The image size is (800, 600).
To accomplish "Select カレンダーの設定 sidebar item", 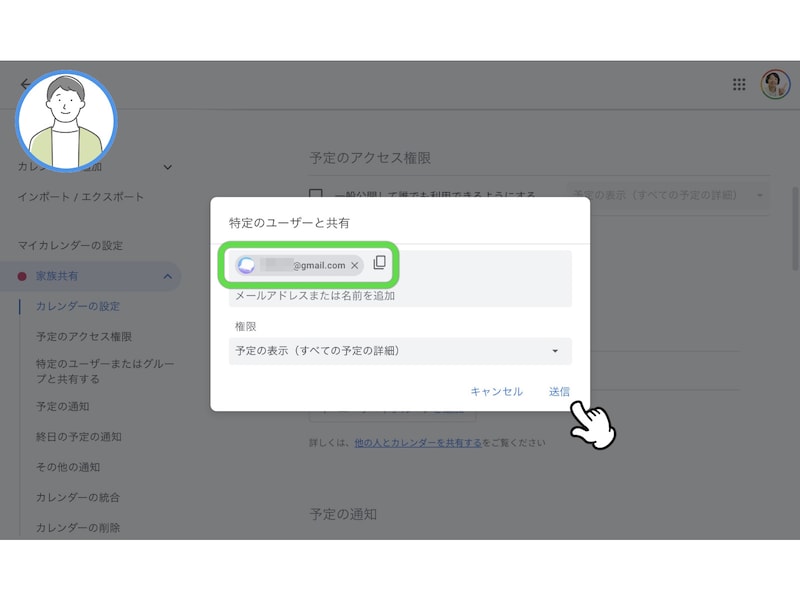I will coord(78,306).
